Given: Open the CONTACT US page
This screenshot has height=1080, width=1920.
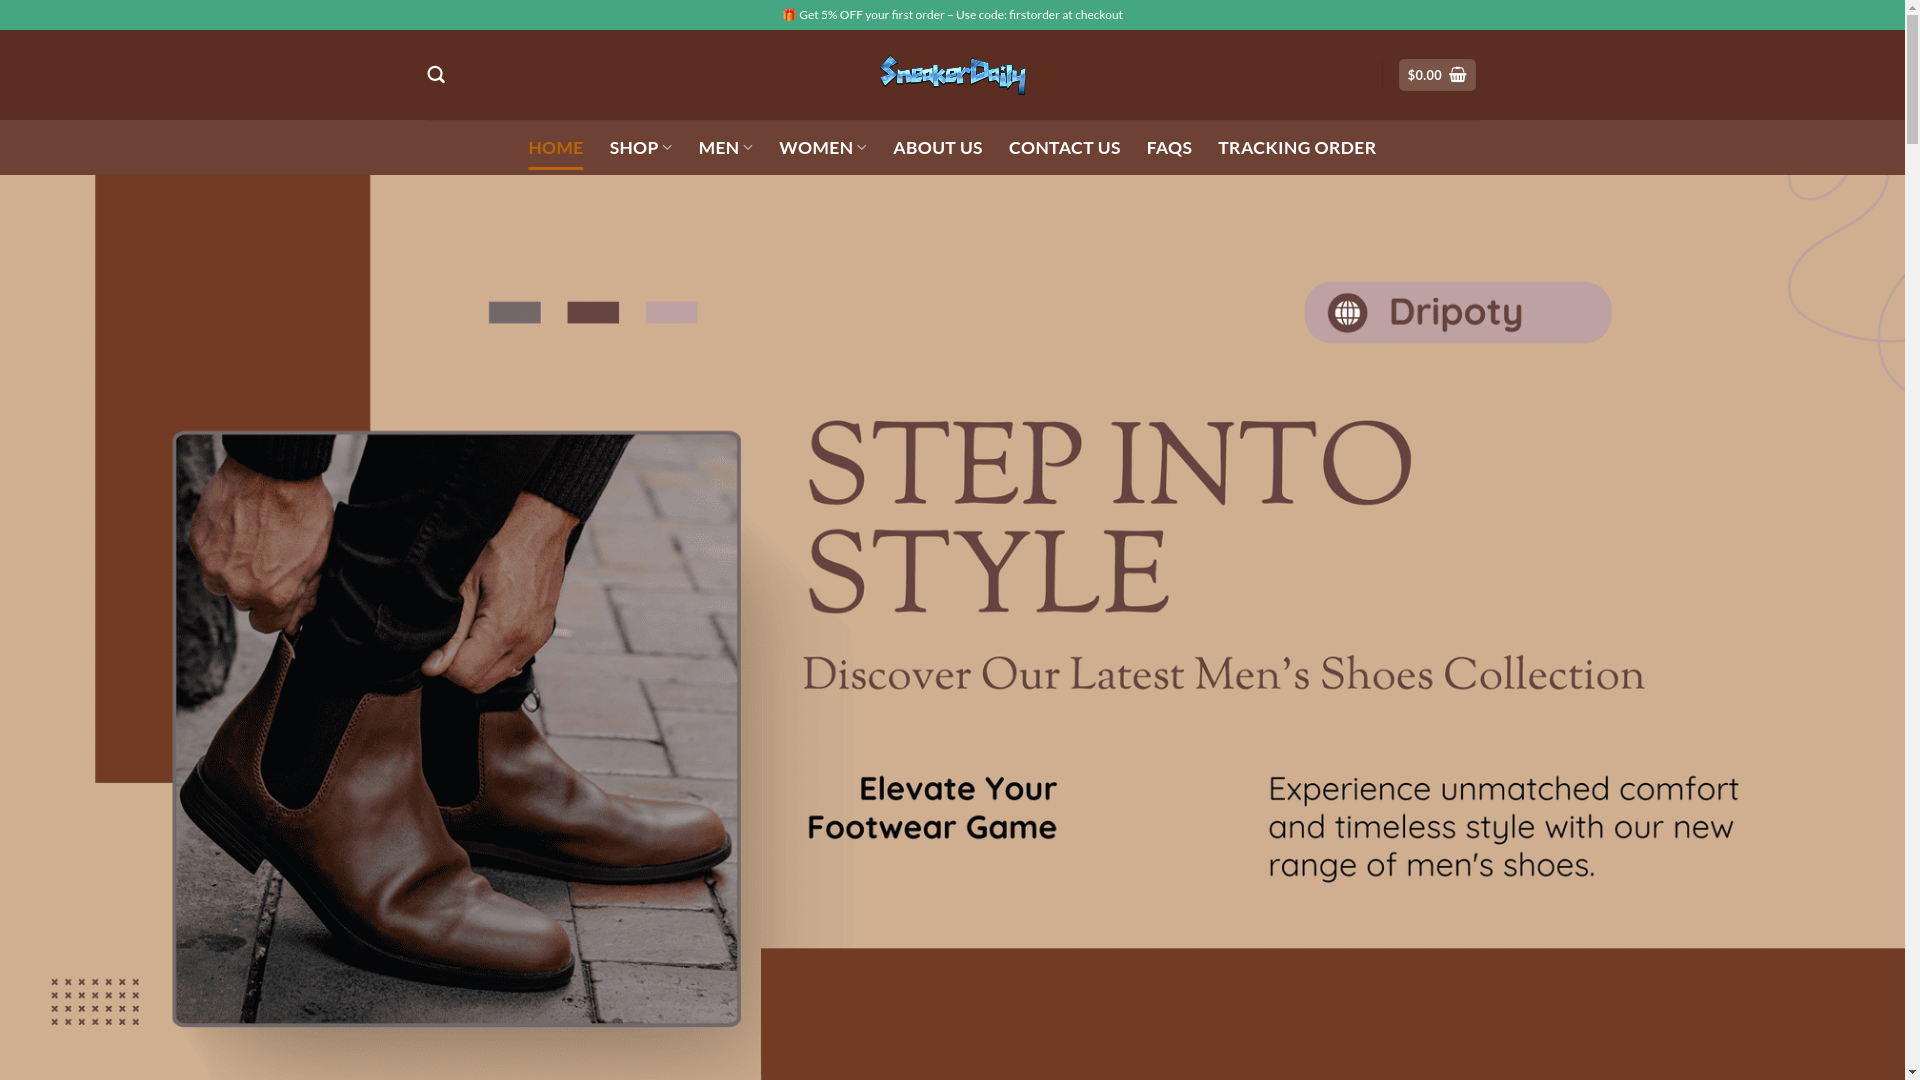Looking at the screenshot, I should 1065,147.
